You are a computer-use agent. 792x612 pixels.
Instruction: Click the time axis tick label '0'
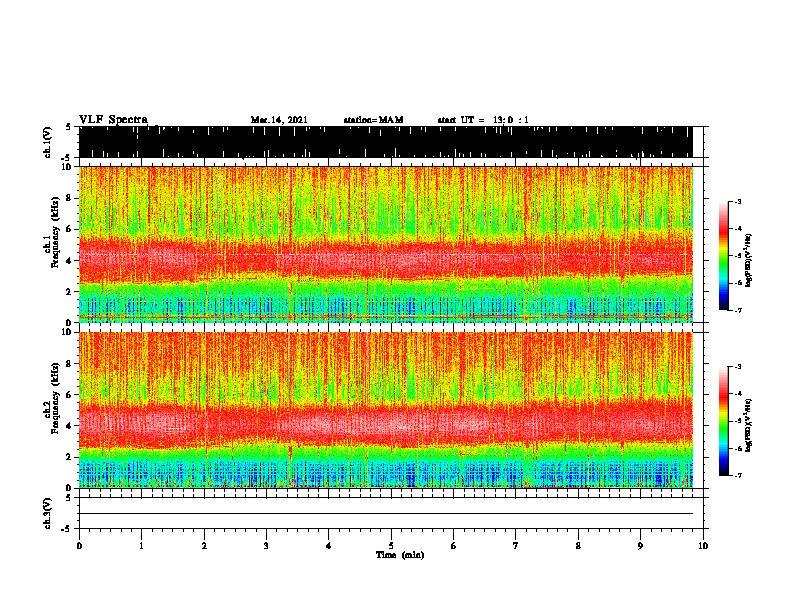coord(79,546)
